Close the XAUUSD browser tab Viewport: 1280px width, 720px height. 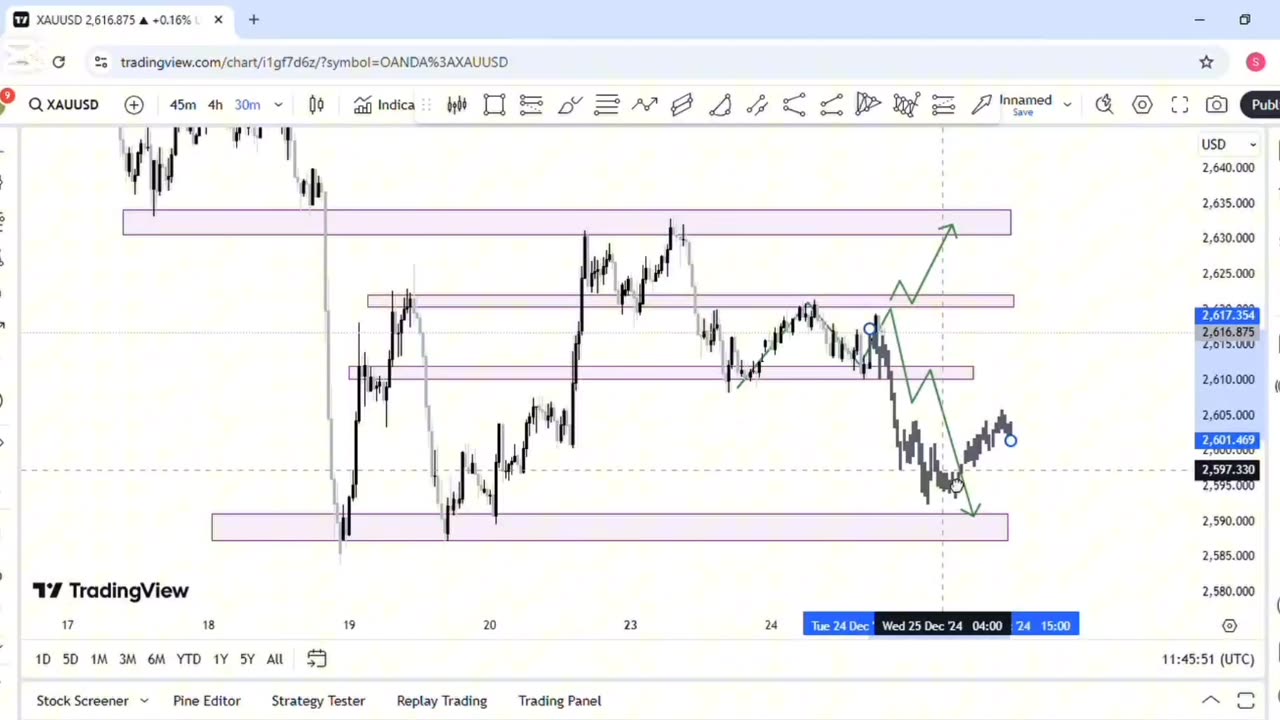coord(219,20)
